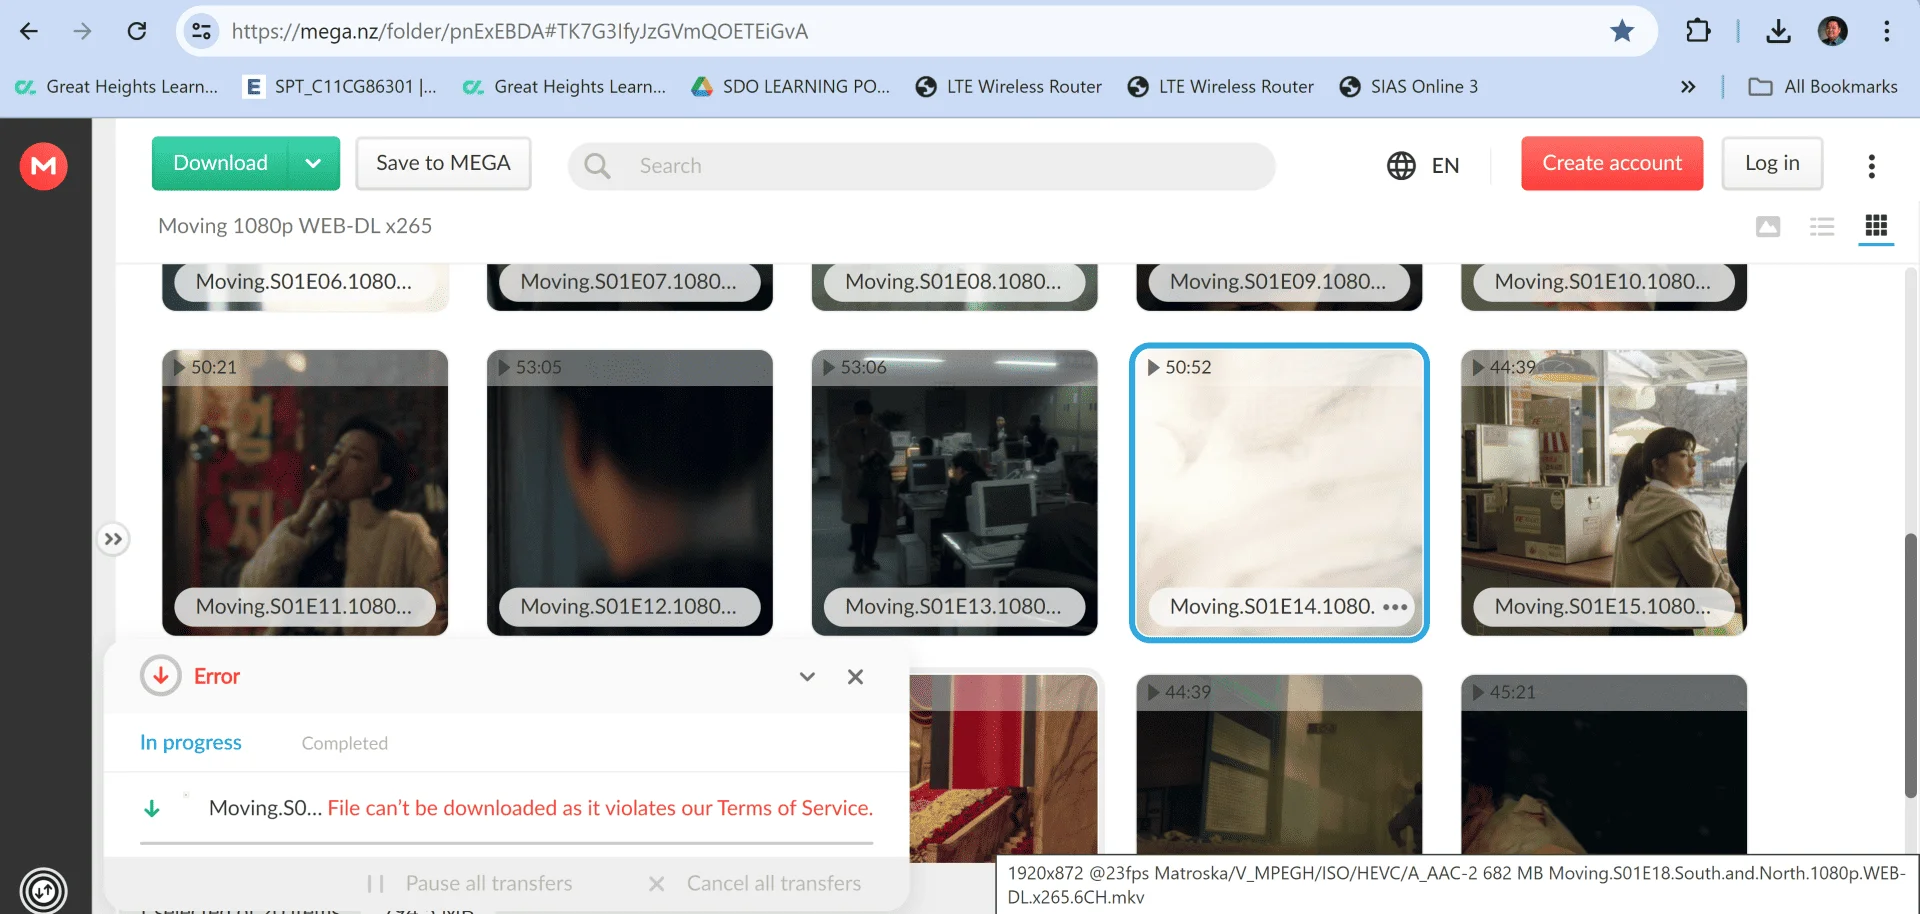Open All Bookmarks folder

pyautogui.click(x=1823, y=87)
